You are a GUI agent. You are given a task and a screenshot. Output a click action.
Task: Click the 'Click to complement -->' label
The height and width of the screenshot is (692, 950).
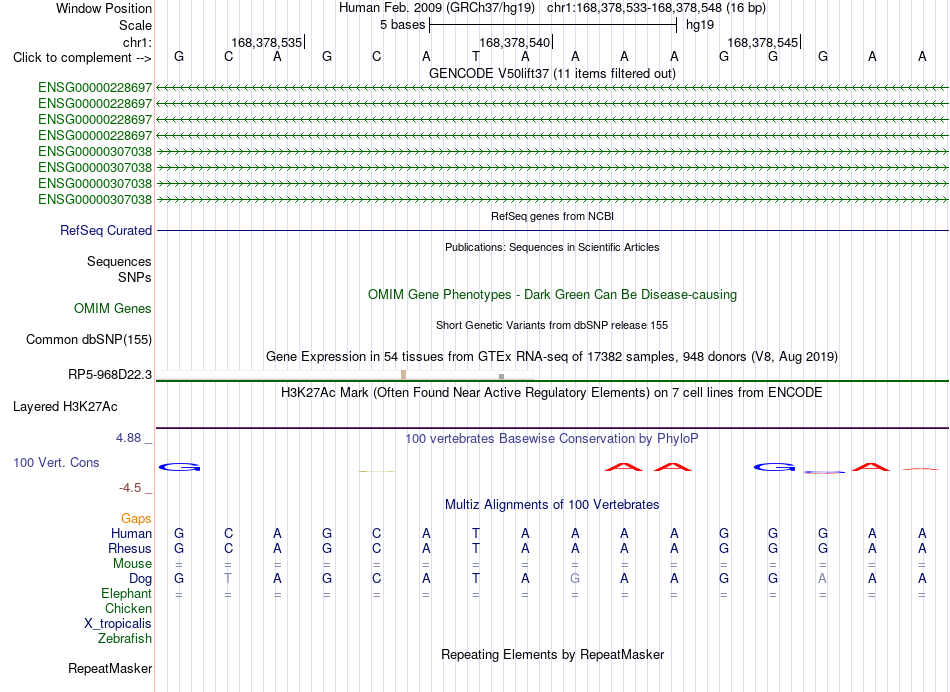tap(82, 58)
